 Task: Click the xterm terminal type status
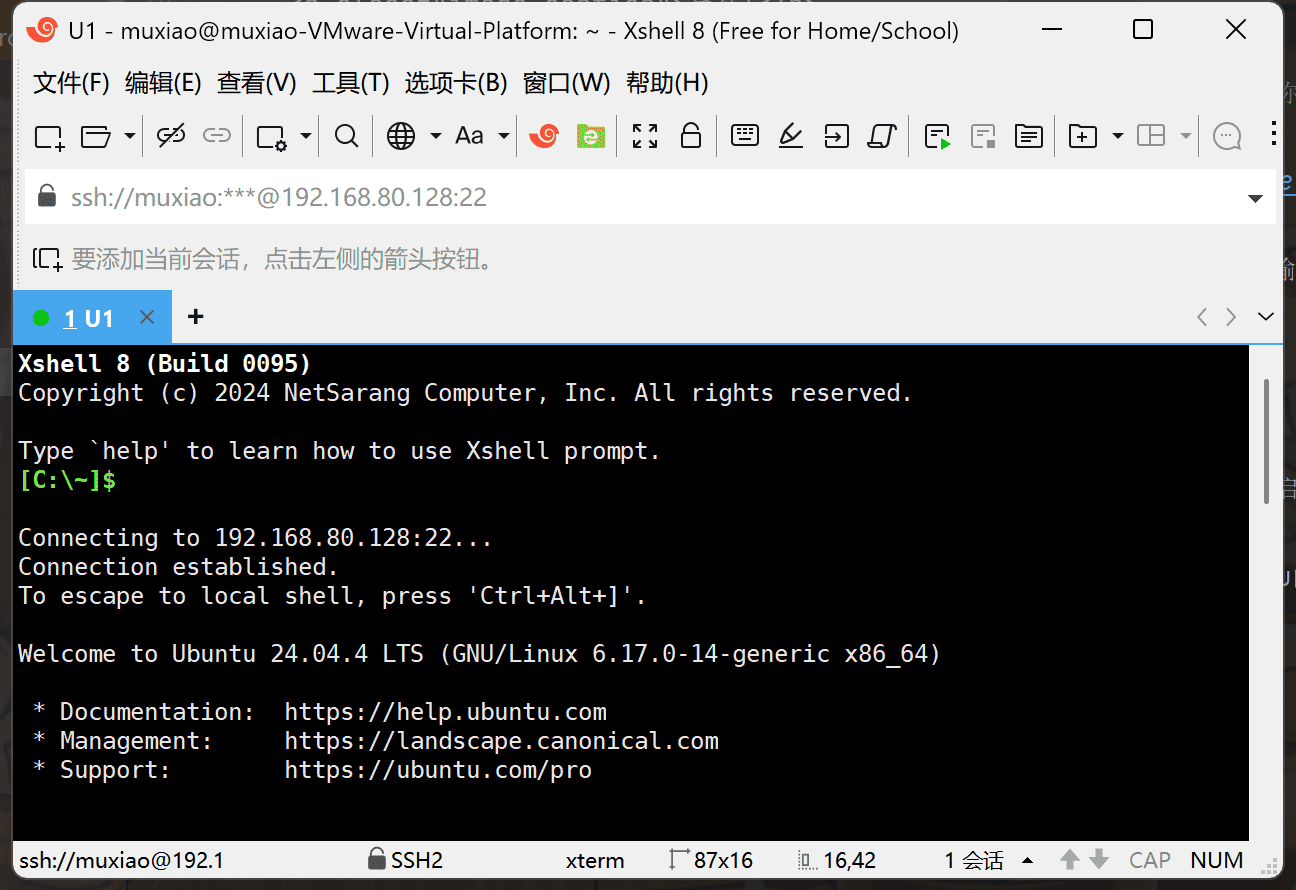[595, 861]
